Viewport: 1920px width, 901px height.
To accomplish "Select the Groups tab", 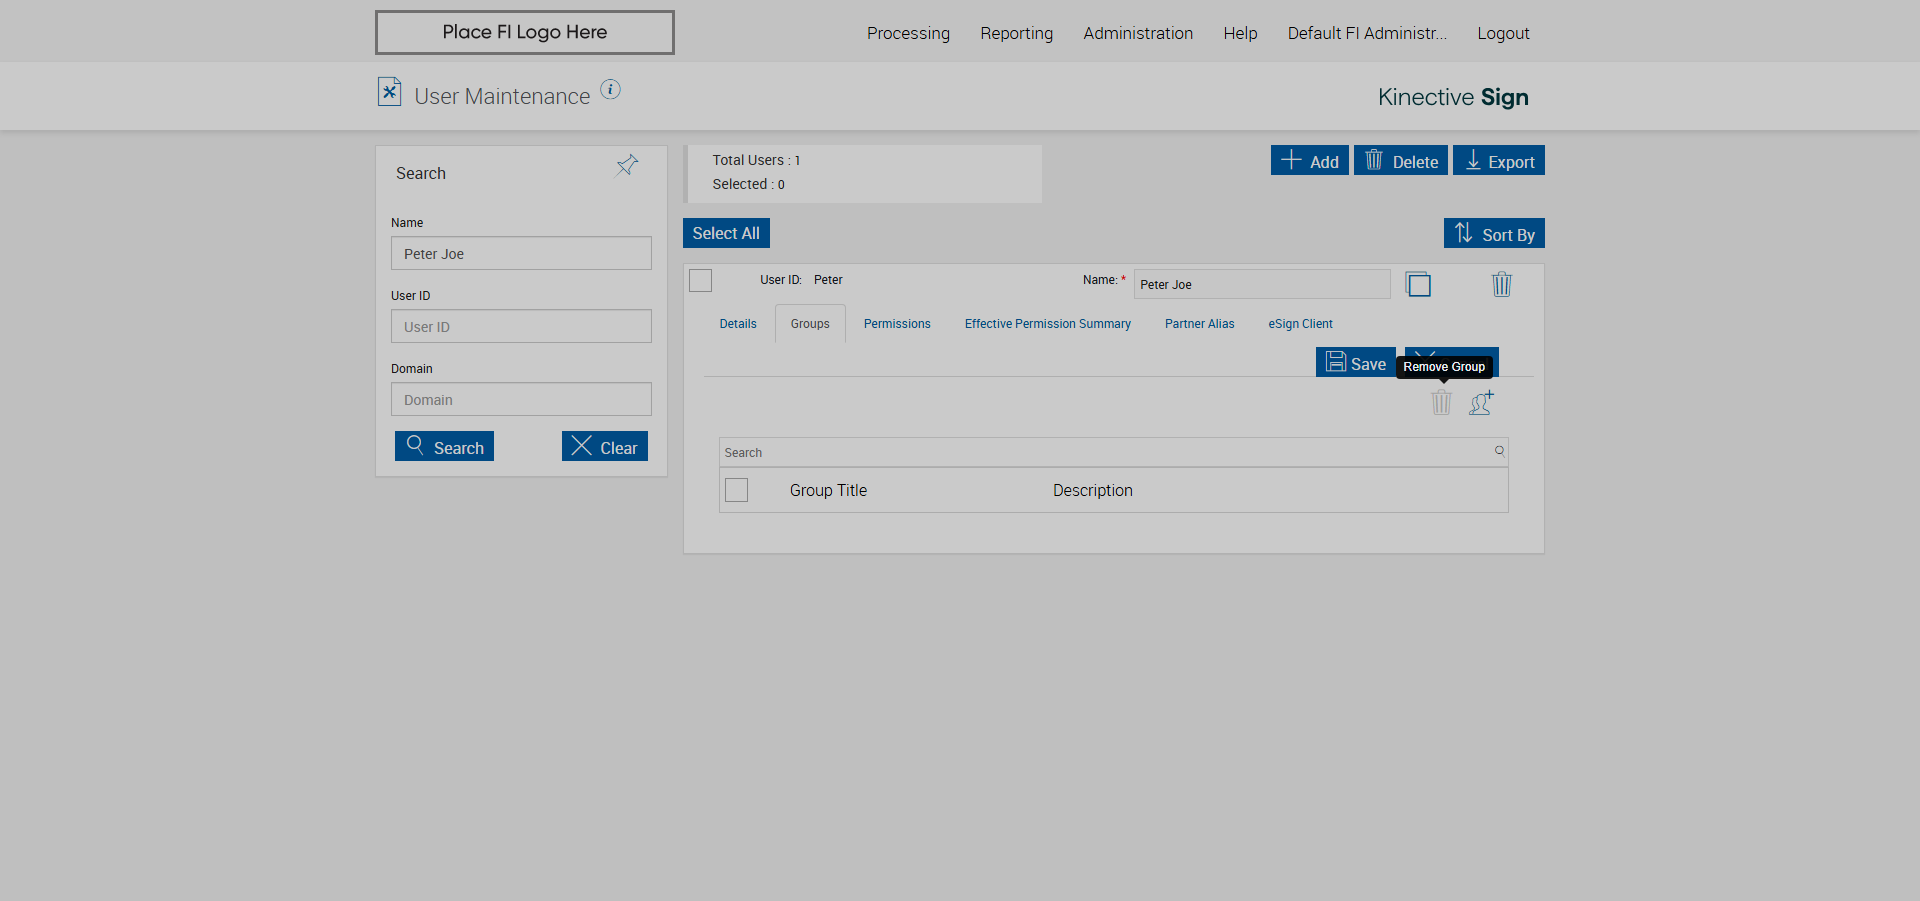I will click(x=810, y=324).
